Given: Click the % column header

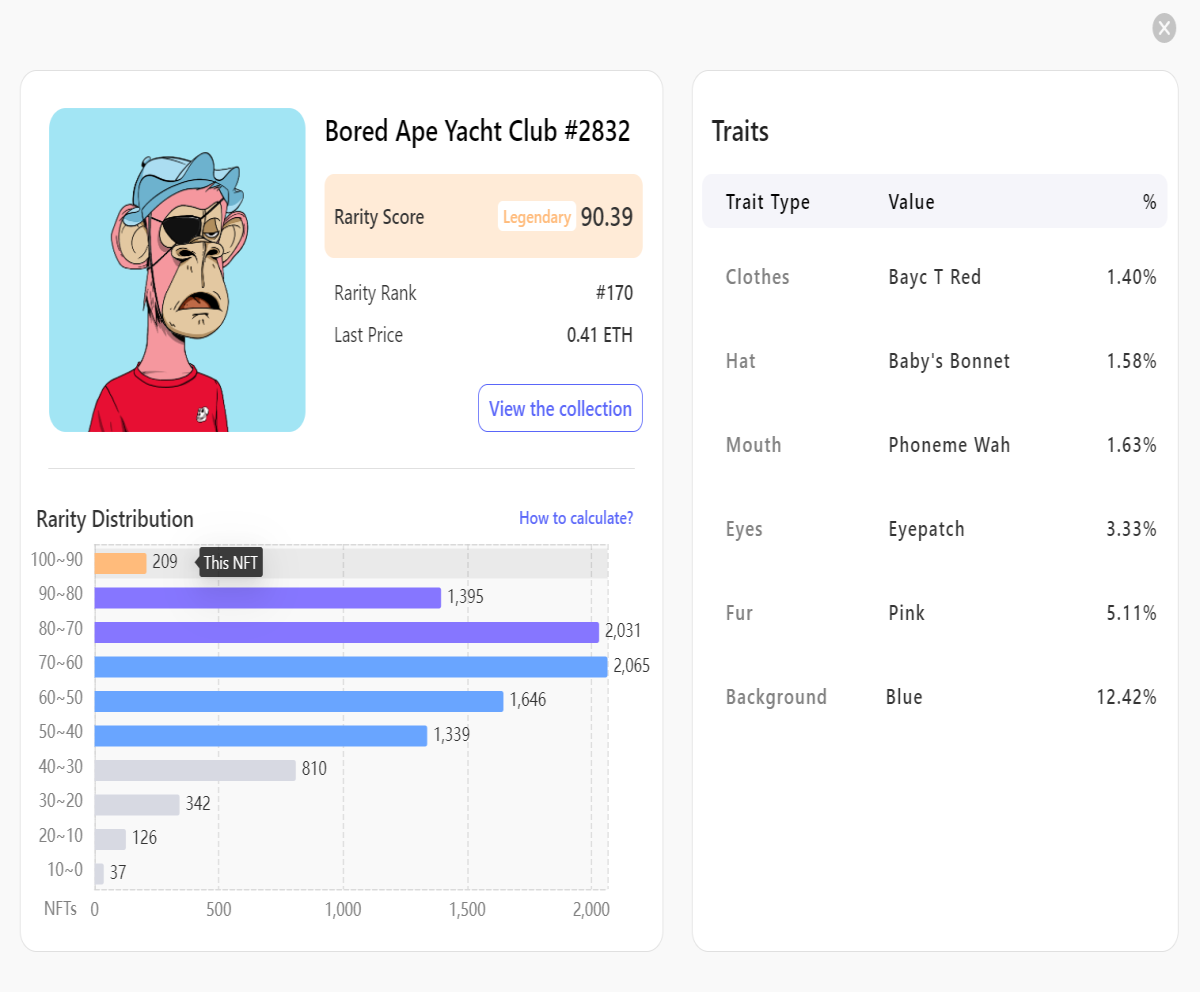Looking at the screenshot, I should click(x=1149, y=202).
